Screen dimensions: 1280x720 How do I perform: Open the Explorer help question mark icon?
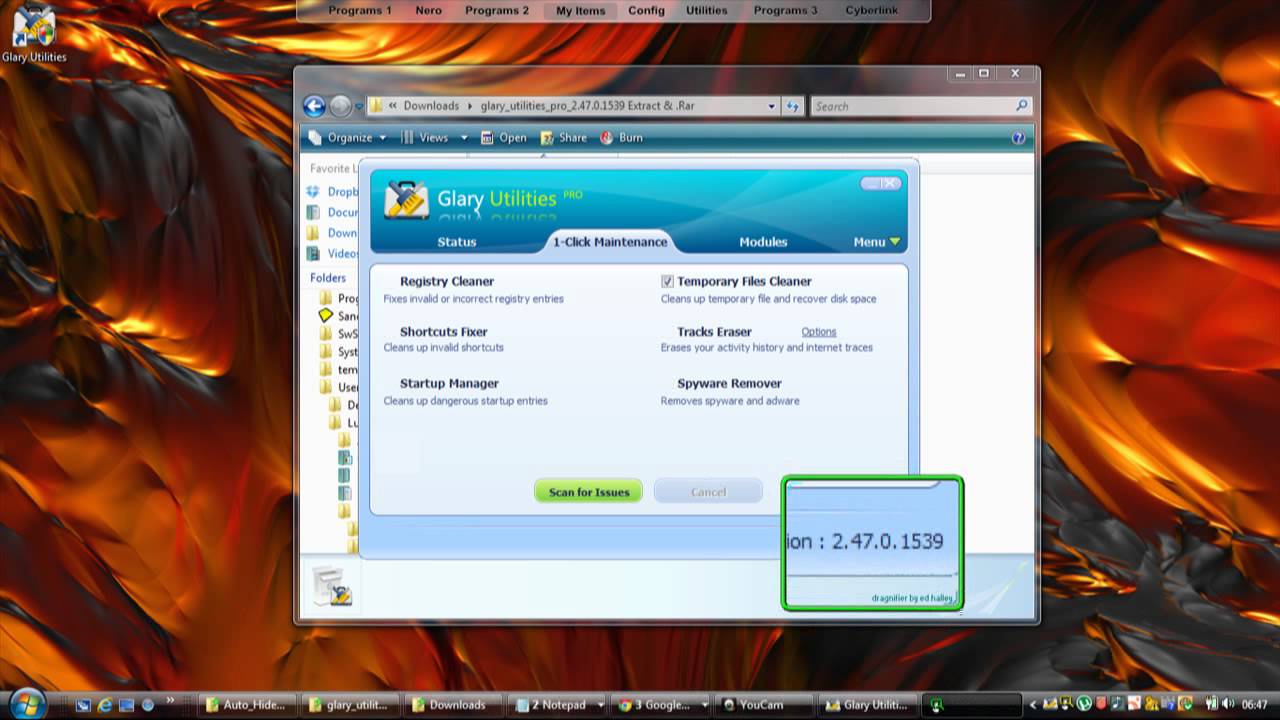(1018, 138)
